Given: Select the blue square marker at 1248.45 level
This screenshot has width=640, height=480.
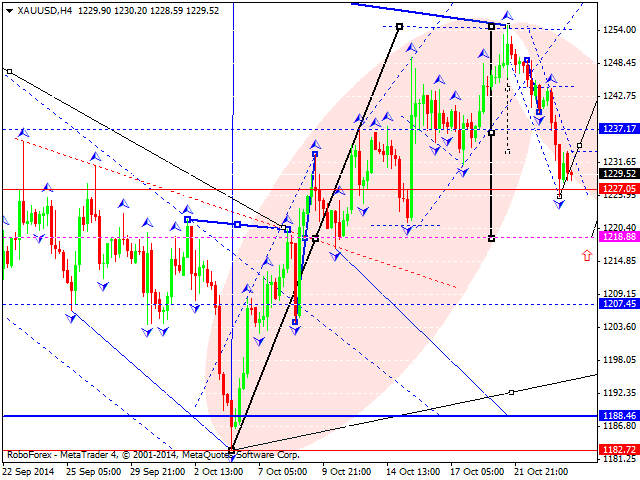Looking at the screenshot, I should (x=527, y=60).
